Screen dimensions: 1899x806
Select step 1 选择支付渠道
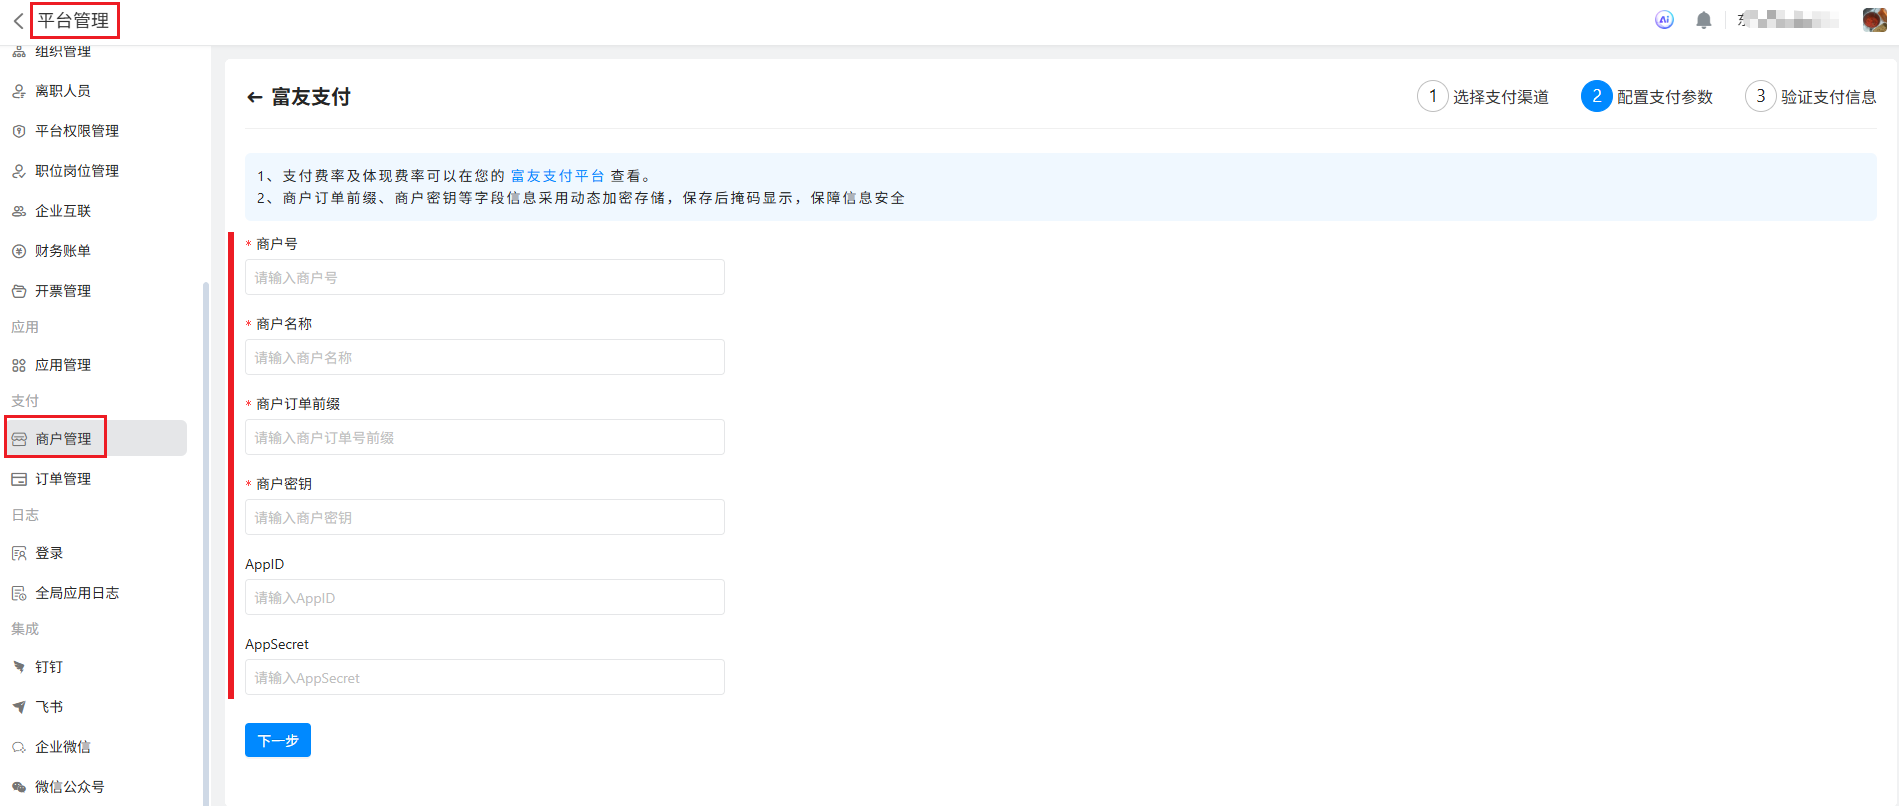(1483, 97)
